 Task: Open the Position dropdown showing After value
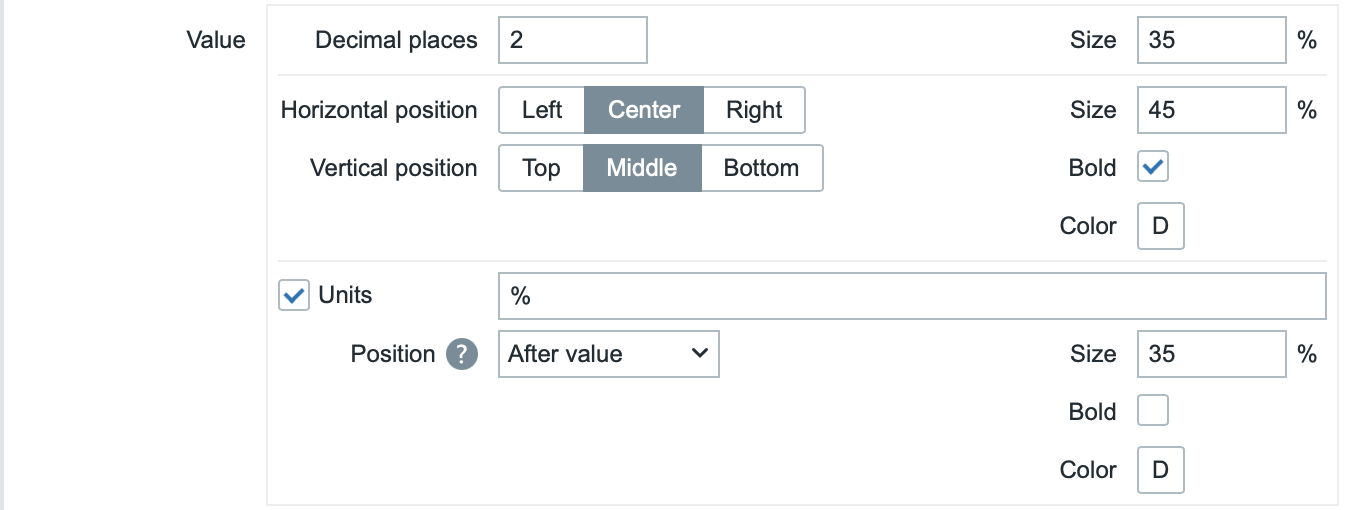[608, 354]
